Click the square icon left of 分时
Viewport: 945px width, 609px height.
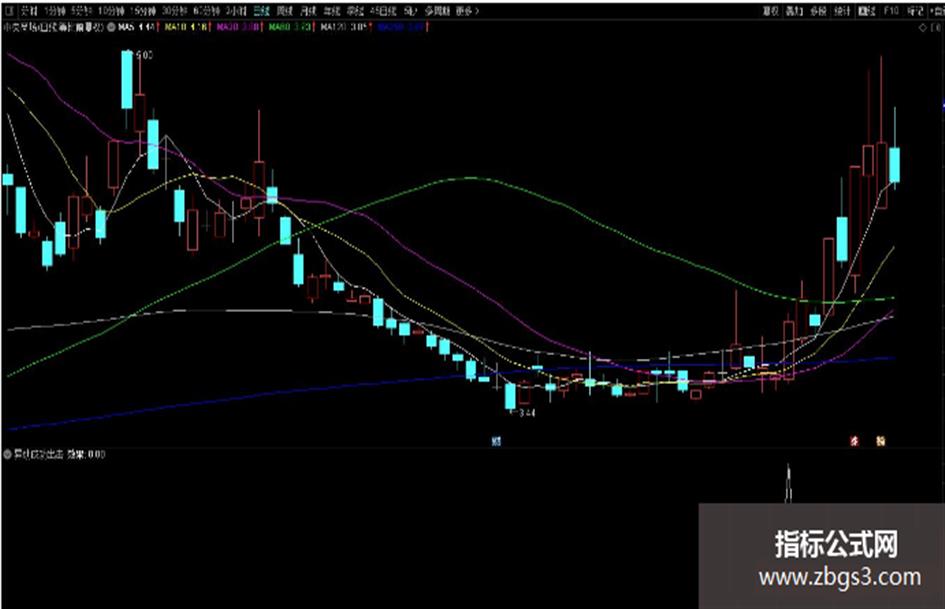10,11
